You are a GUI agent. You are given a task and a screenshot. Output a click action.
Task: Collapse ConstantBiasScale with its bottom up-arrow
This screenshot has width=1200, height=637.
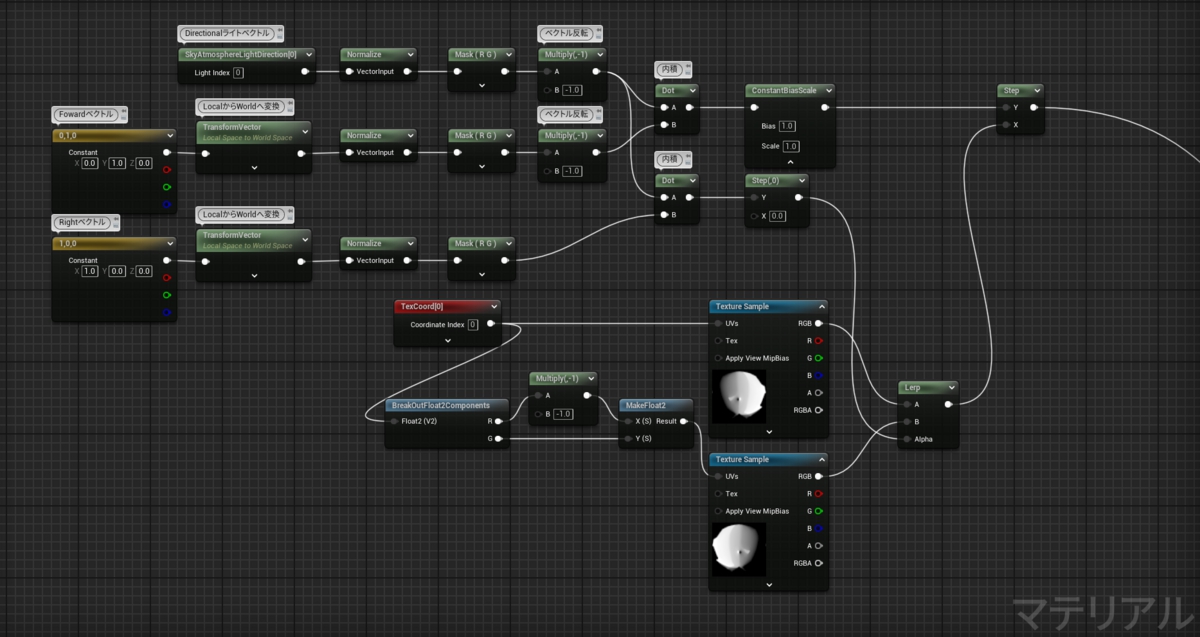pyautogui.click(x=790, y=162)
